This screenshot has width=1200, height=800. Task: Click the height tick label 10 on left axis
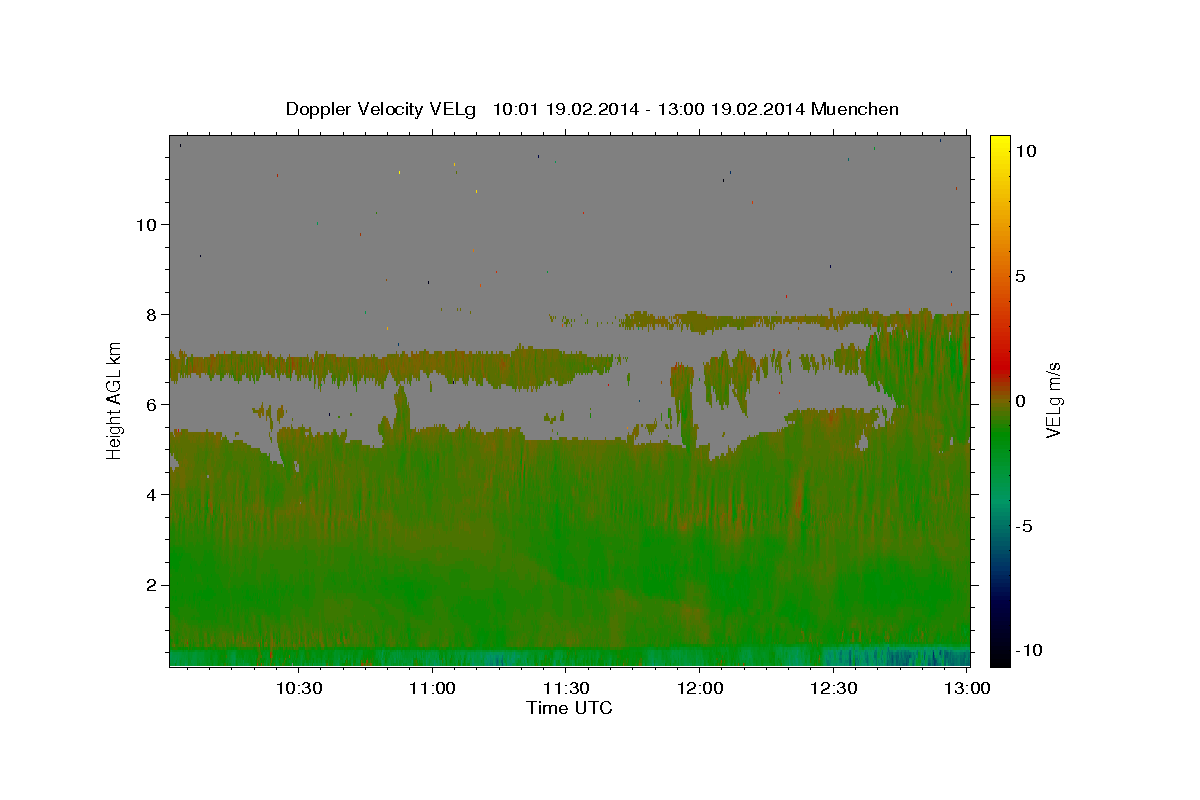[x=149, y=225]
